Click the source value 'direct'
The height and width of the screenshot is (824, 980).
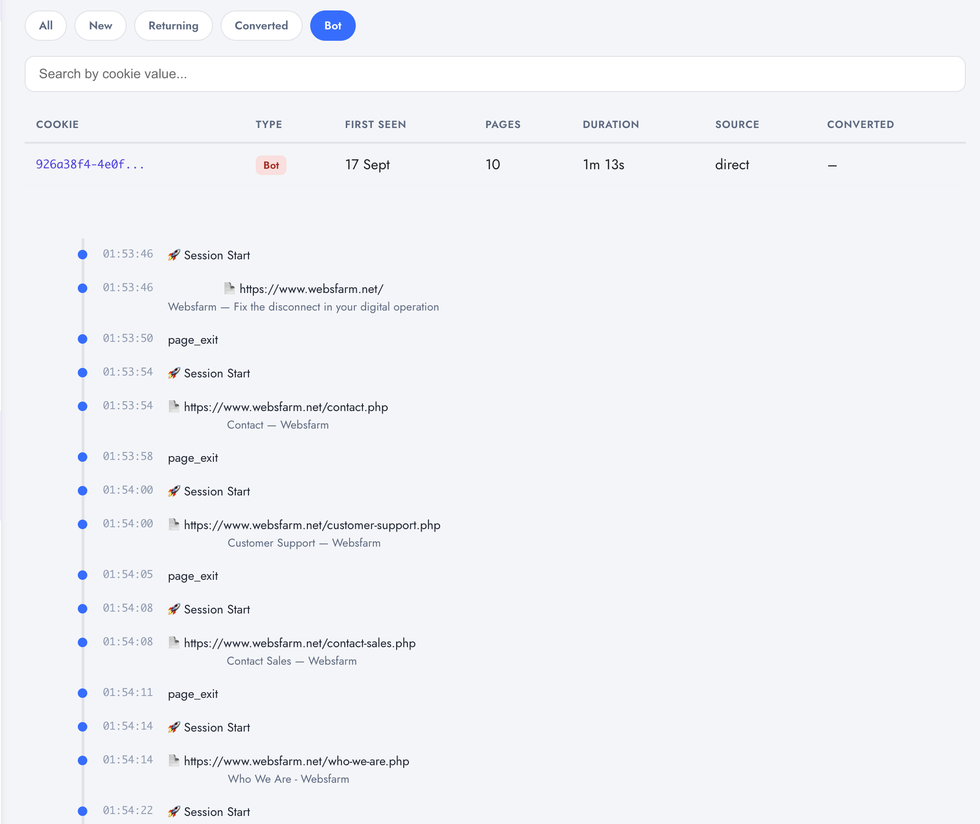732,164
